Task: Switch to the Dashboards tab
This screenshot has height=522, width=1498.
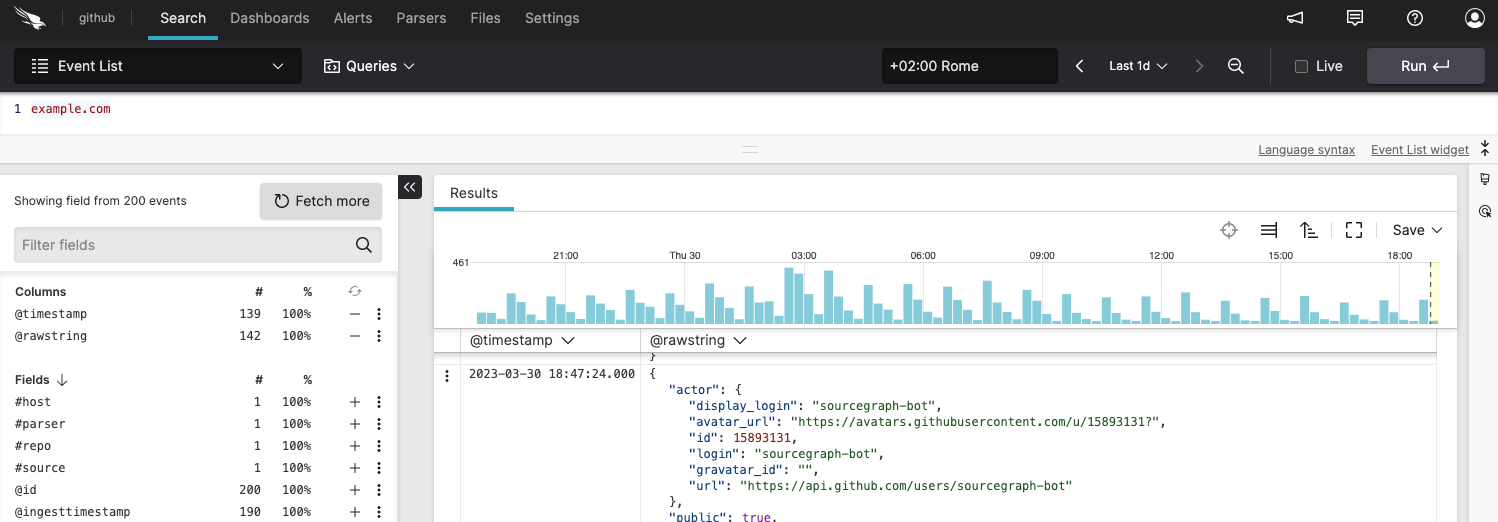Action: [269, 18]
